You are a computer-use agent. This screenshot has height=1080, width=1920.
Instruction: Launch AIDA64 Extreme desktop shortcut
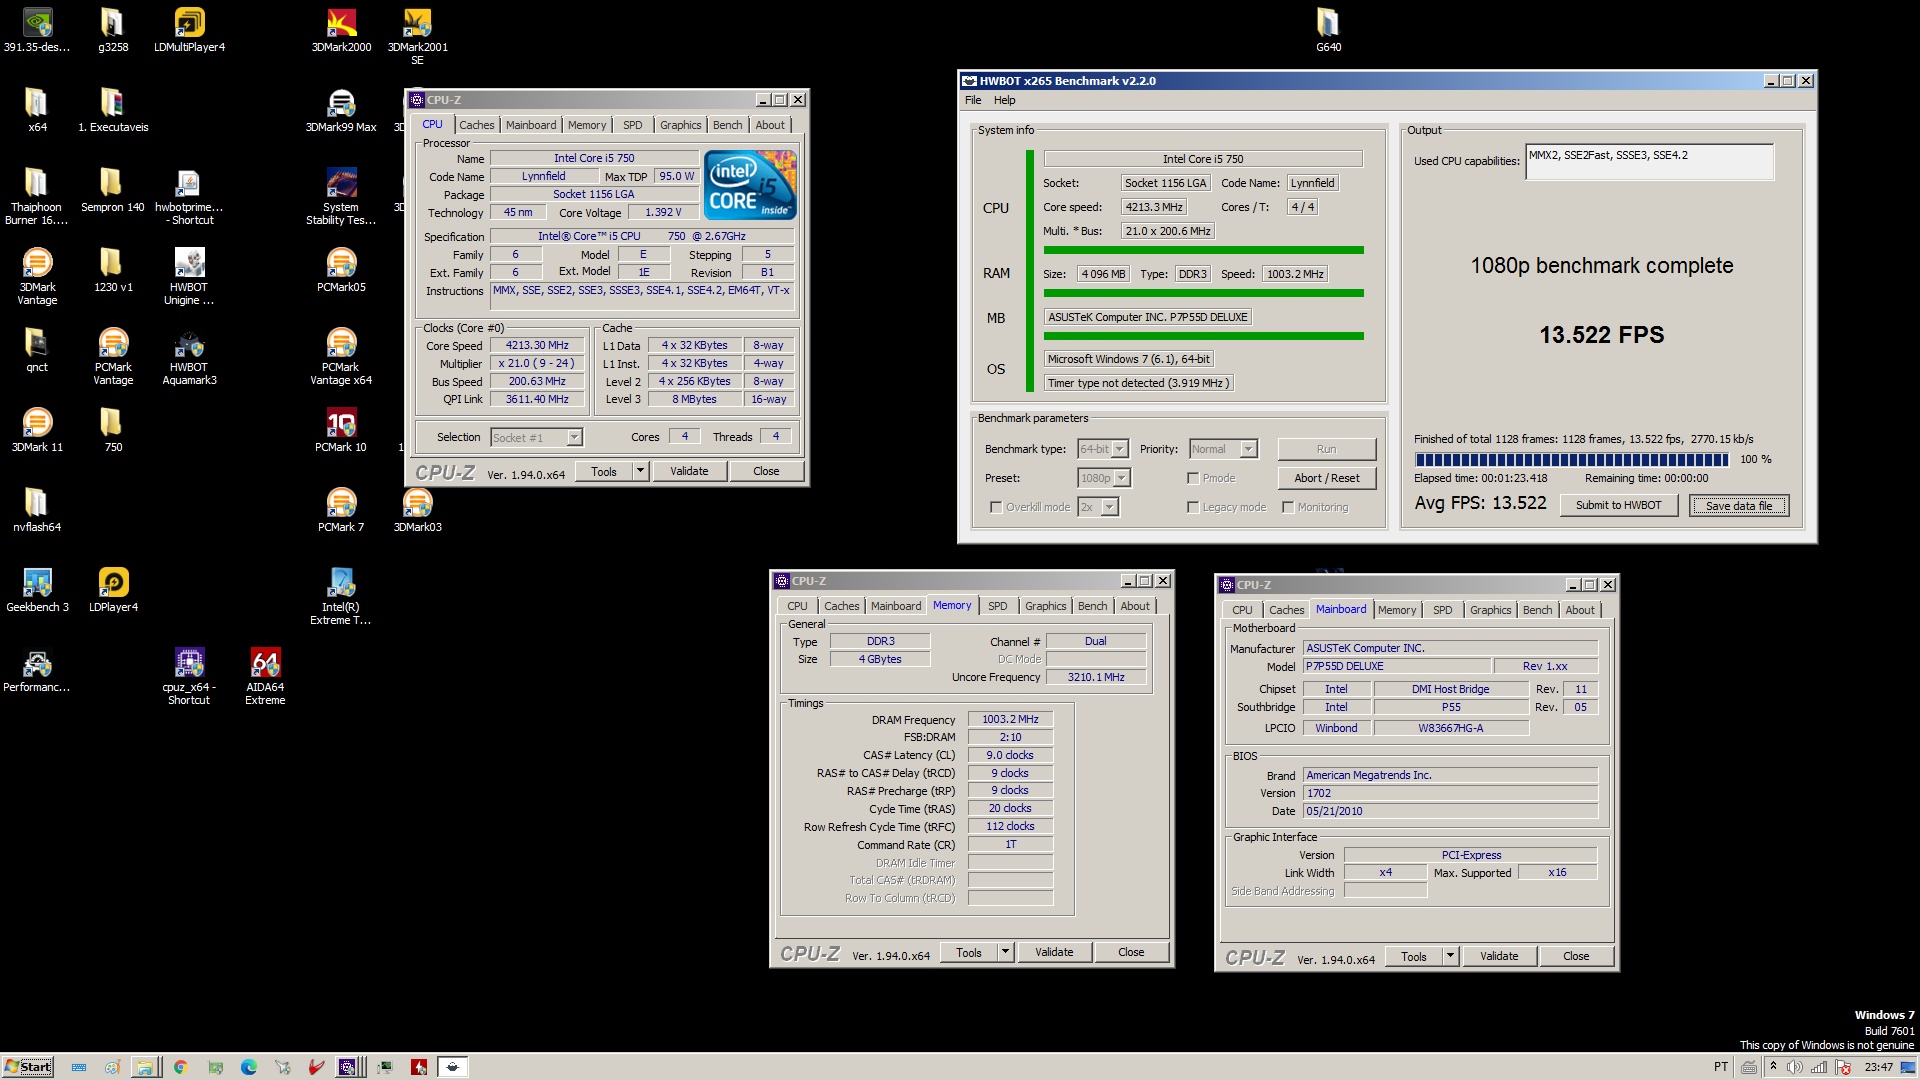coord(265,677)
